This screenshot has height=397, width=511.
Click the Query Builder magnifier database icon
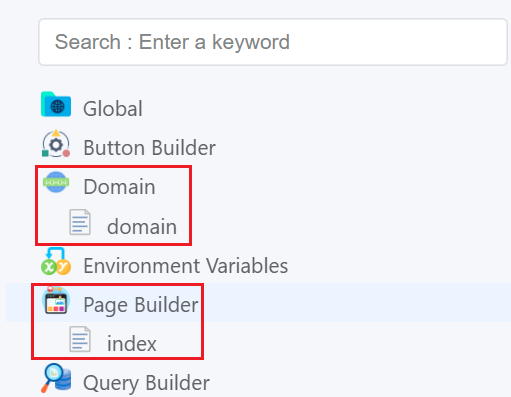56,378
